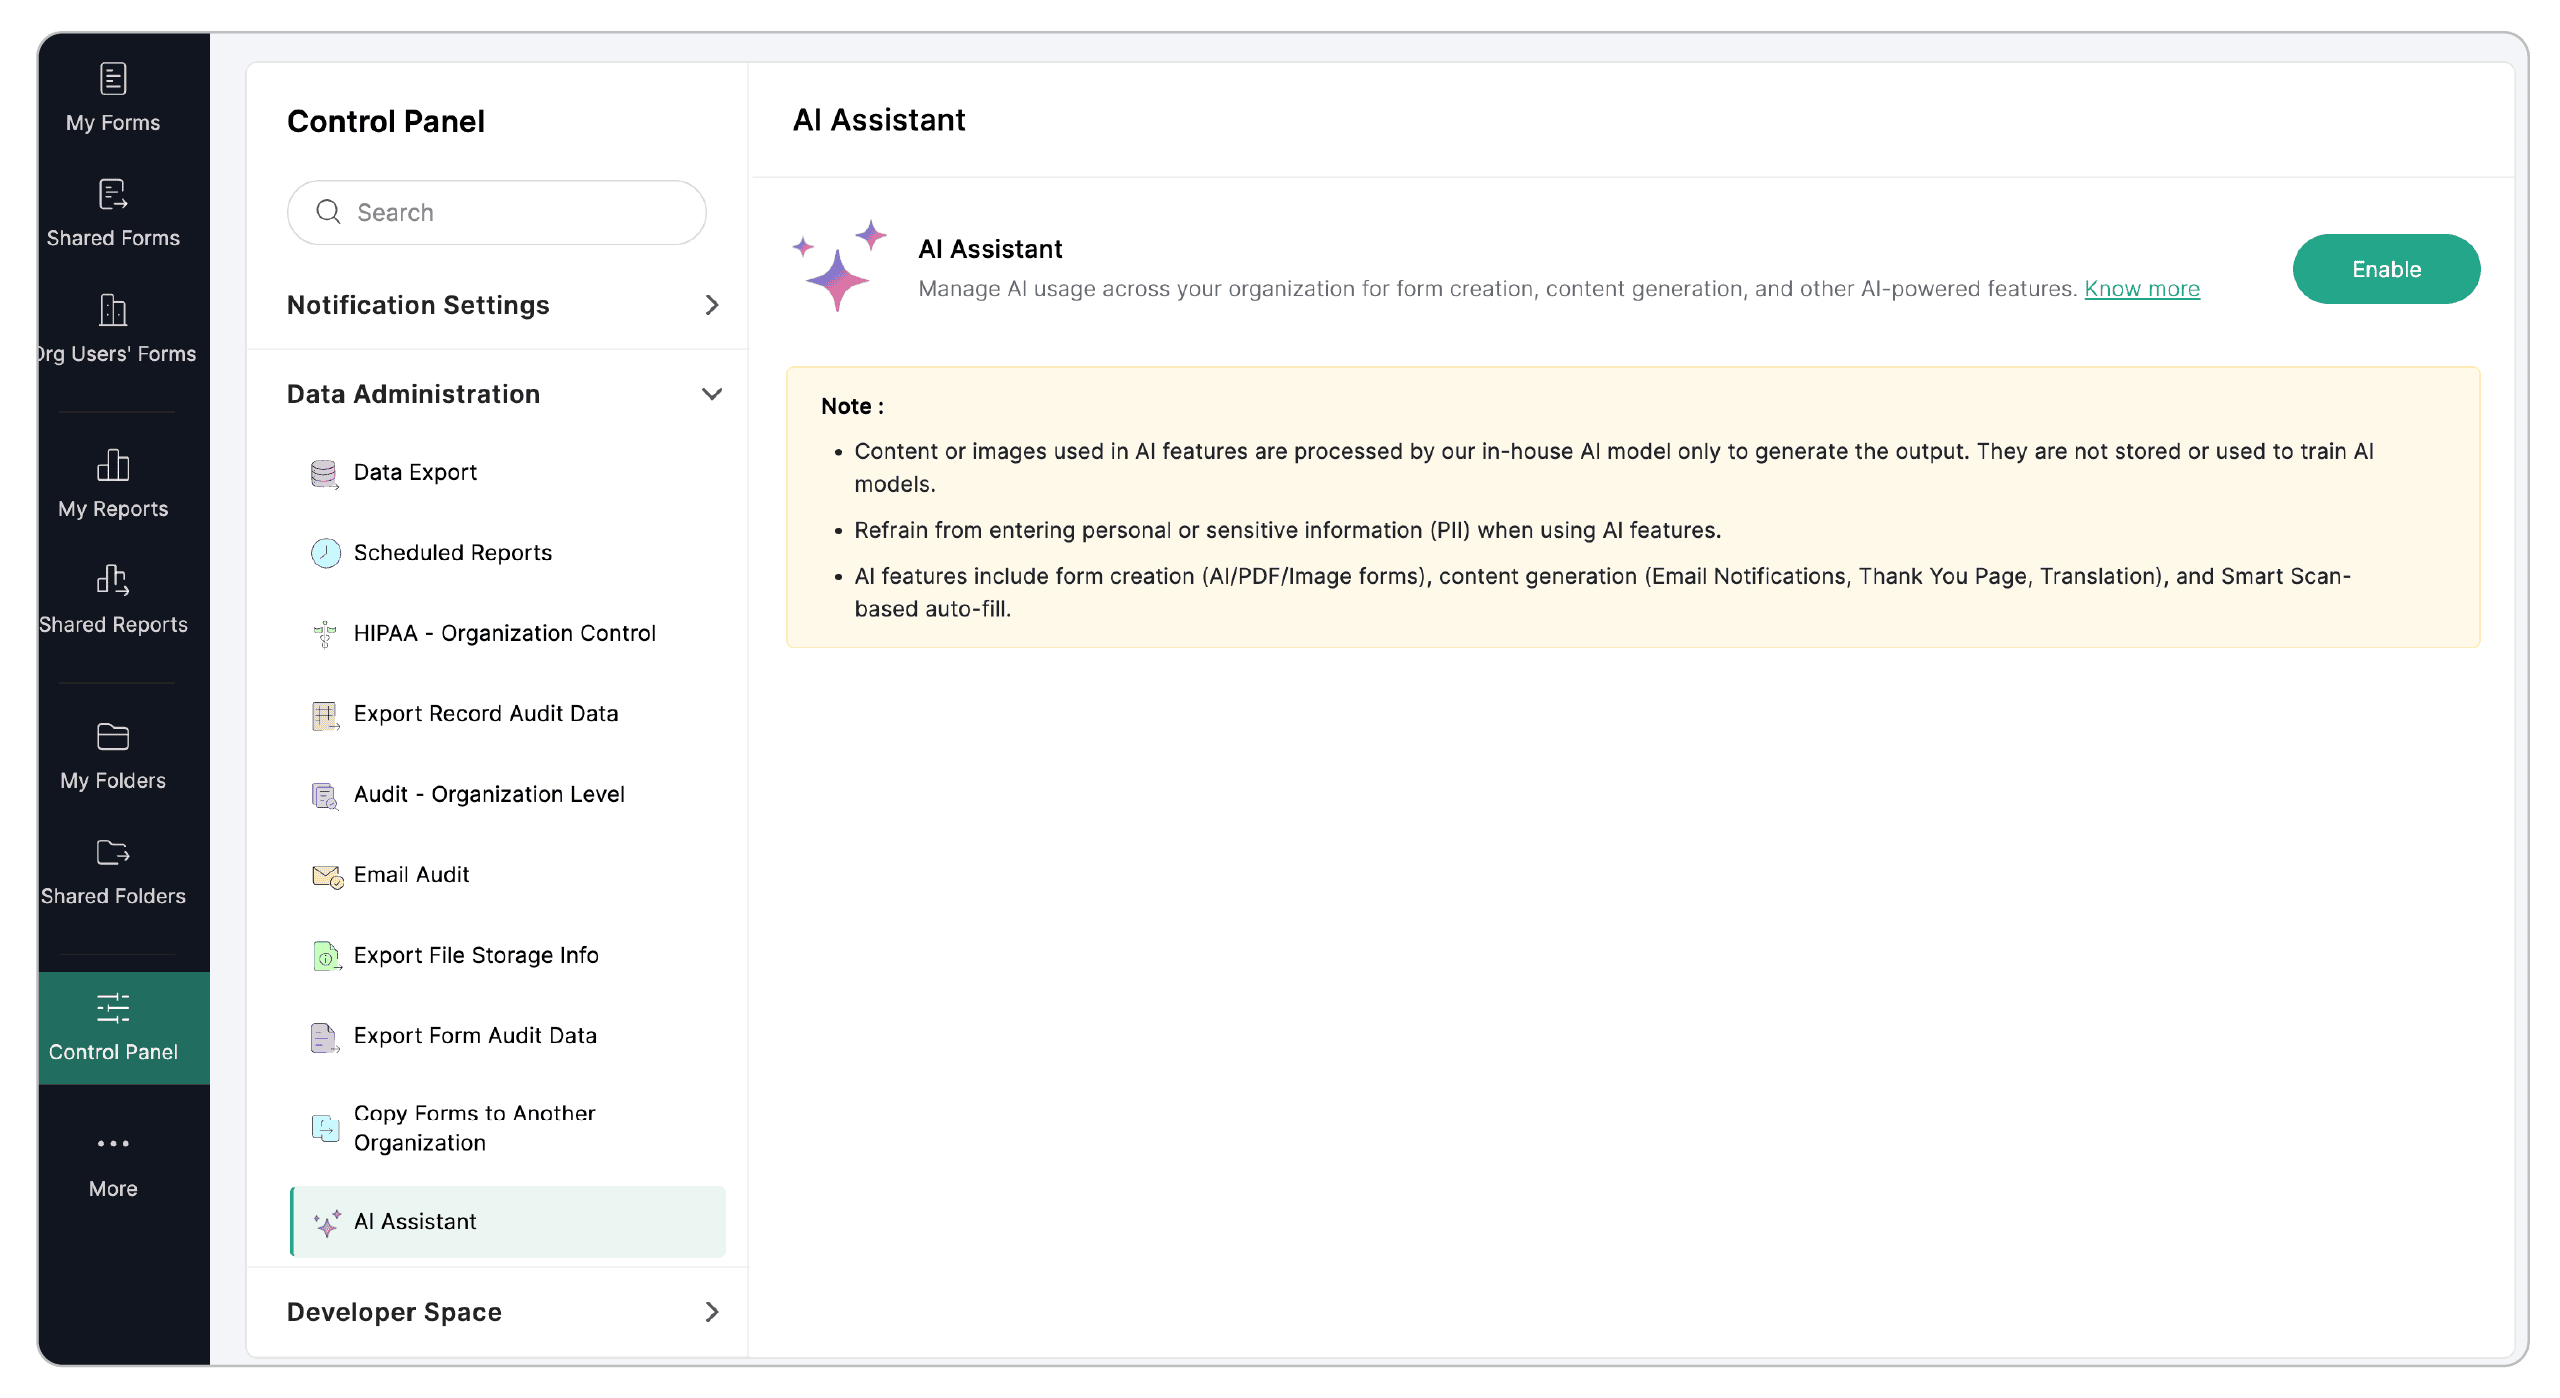
Task: Select HIPAA - Organization Control
Action: click(504, 633)
